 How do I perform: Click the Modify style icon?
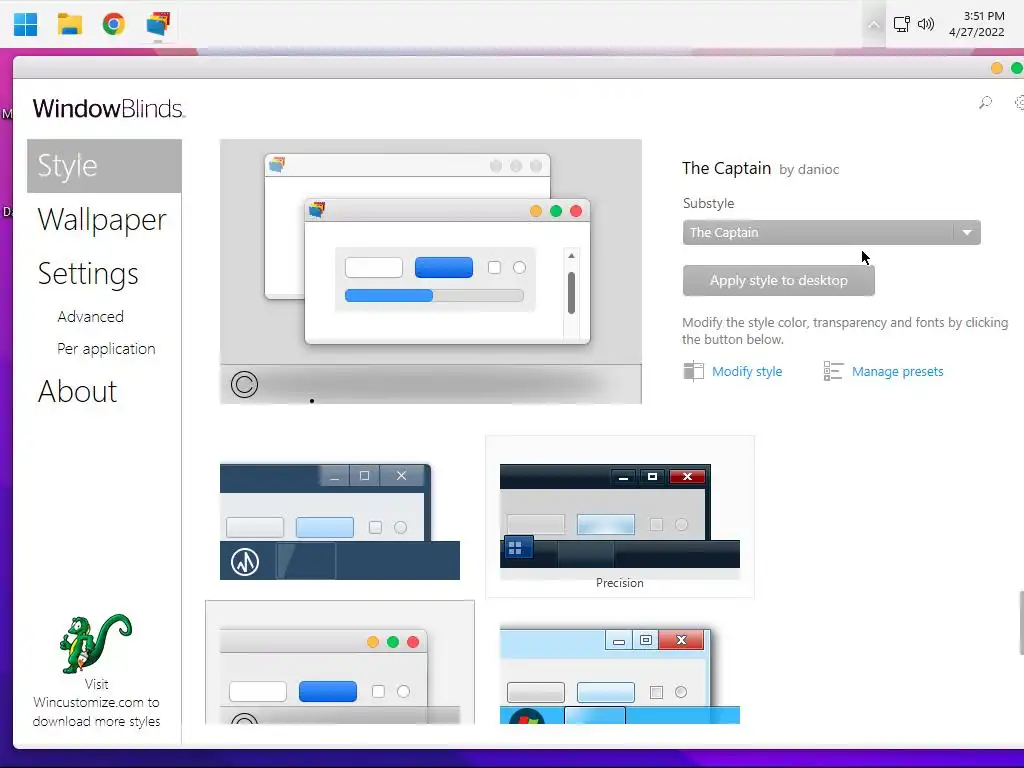pyautogui.click(x=693, y=371)
